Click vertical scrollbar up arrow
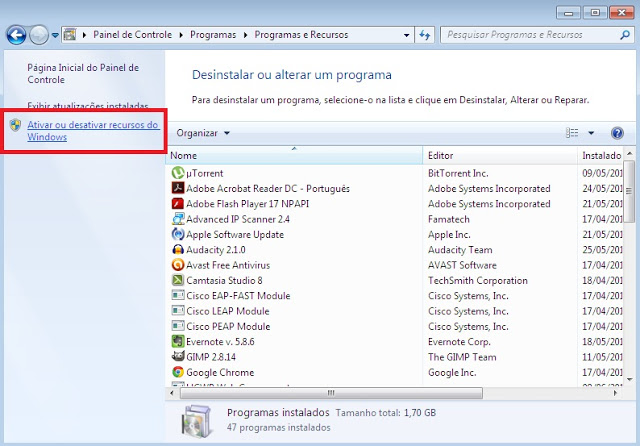This screenshot has height=446, width=640. (629, 153)
